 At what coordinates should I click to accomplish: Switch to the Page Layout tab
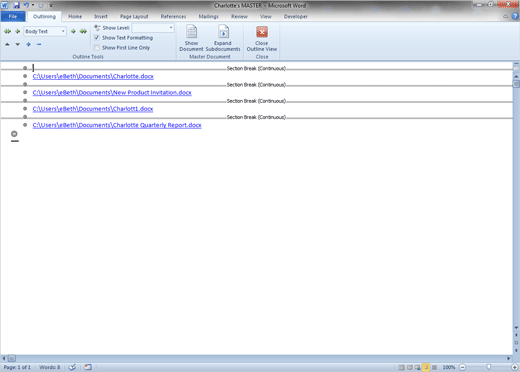[134, 16]
